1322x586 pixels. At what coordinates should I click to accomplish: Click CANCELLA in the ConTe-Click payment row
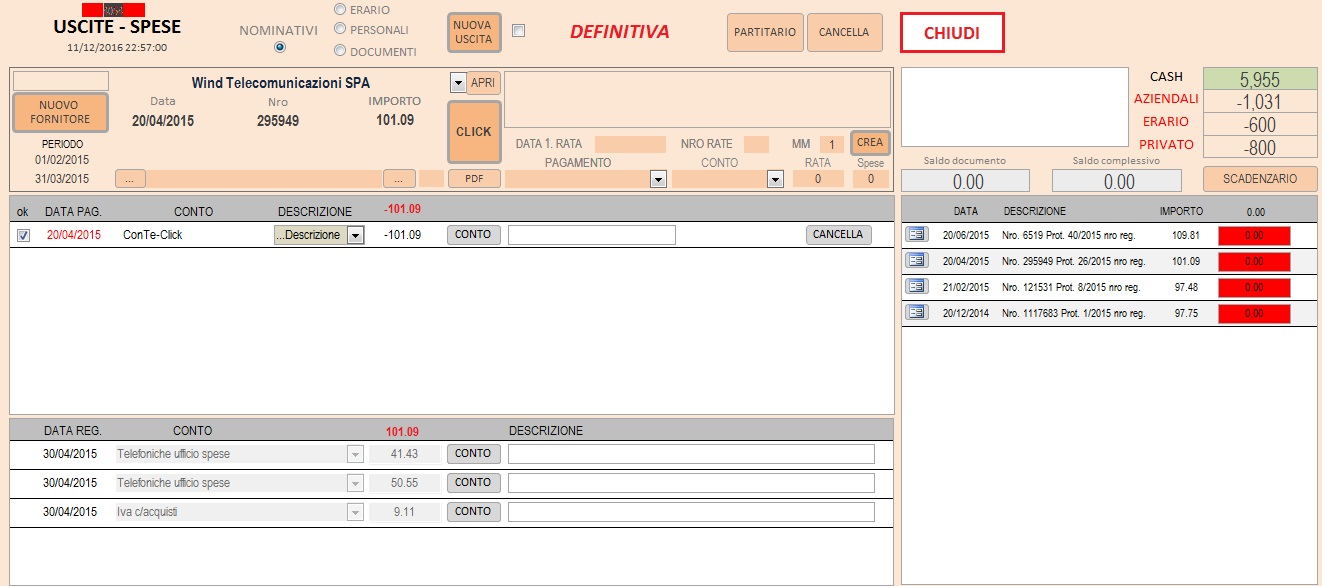point(838,235)
